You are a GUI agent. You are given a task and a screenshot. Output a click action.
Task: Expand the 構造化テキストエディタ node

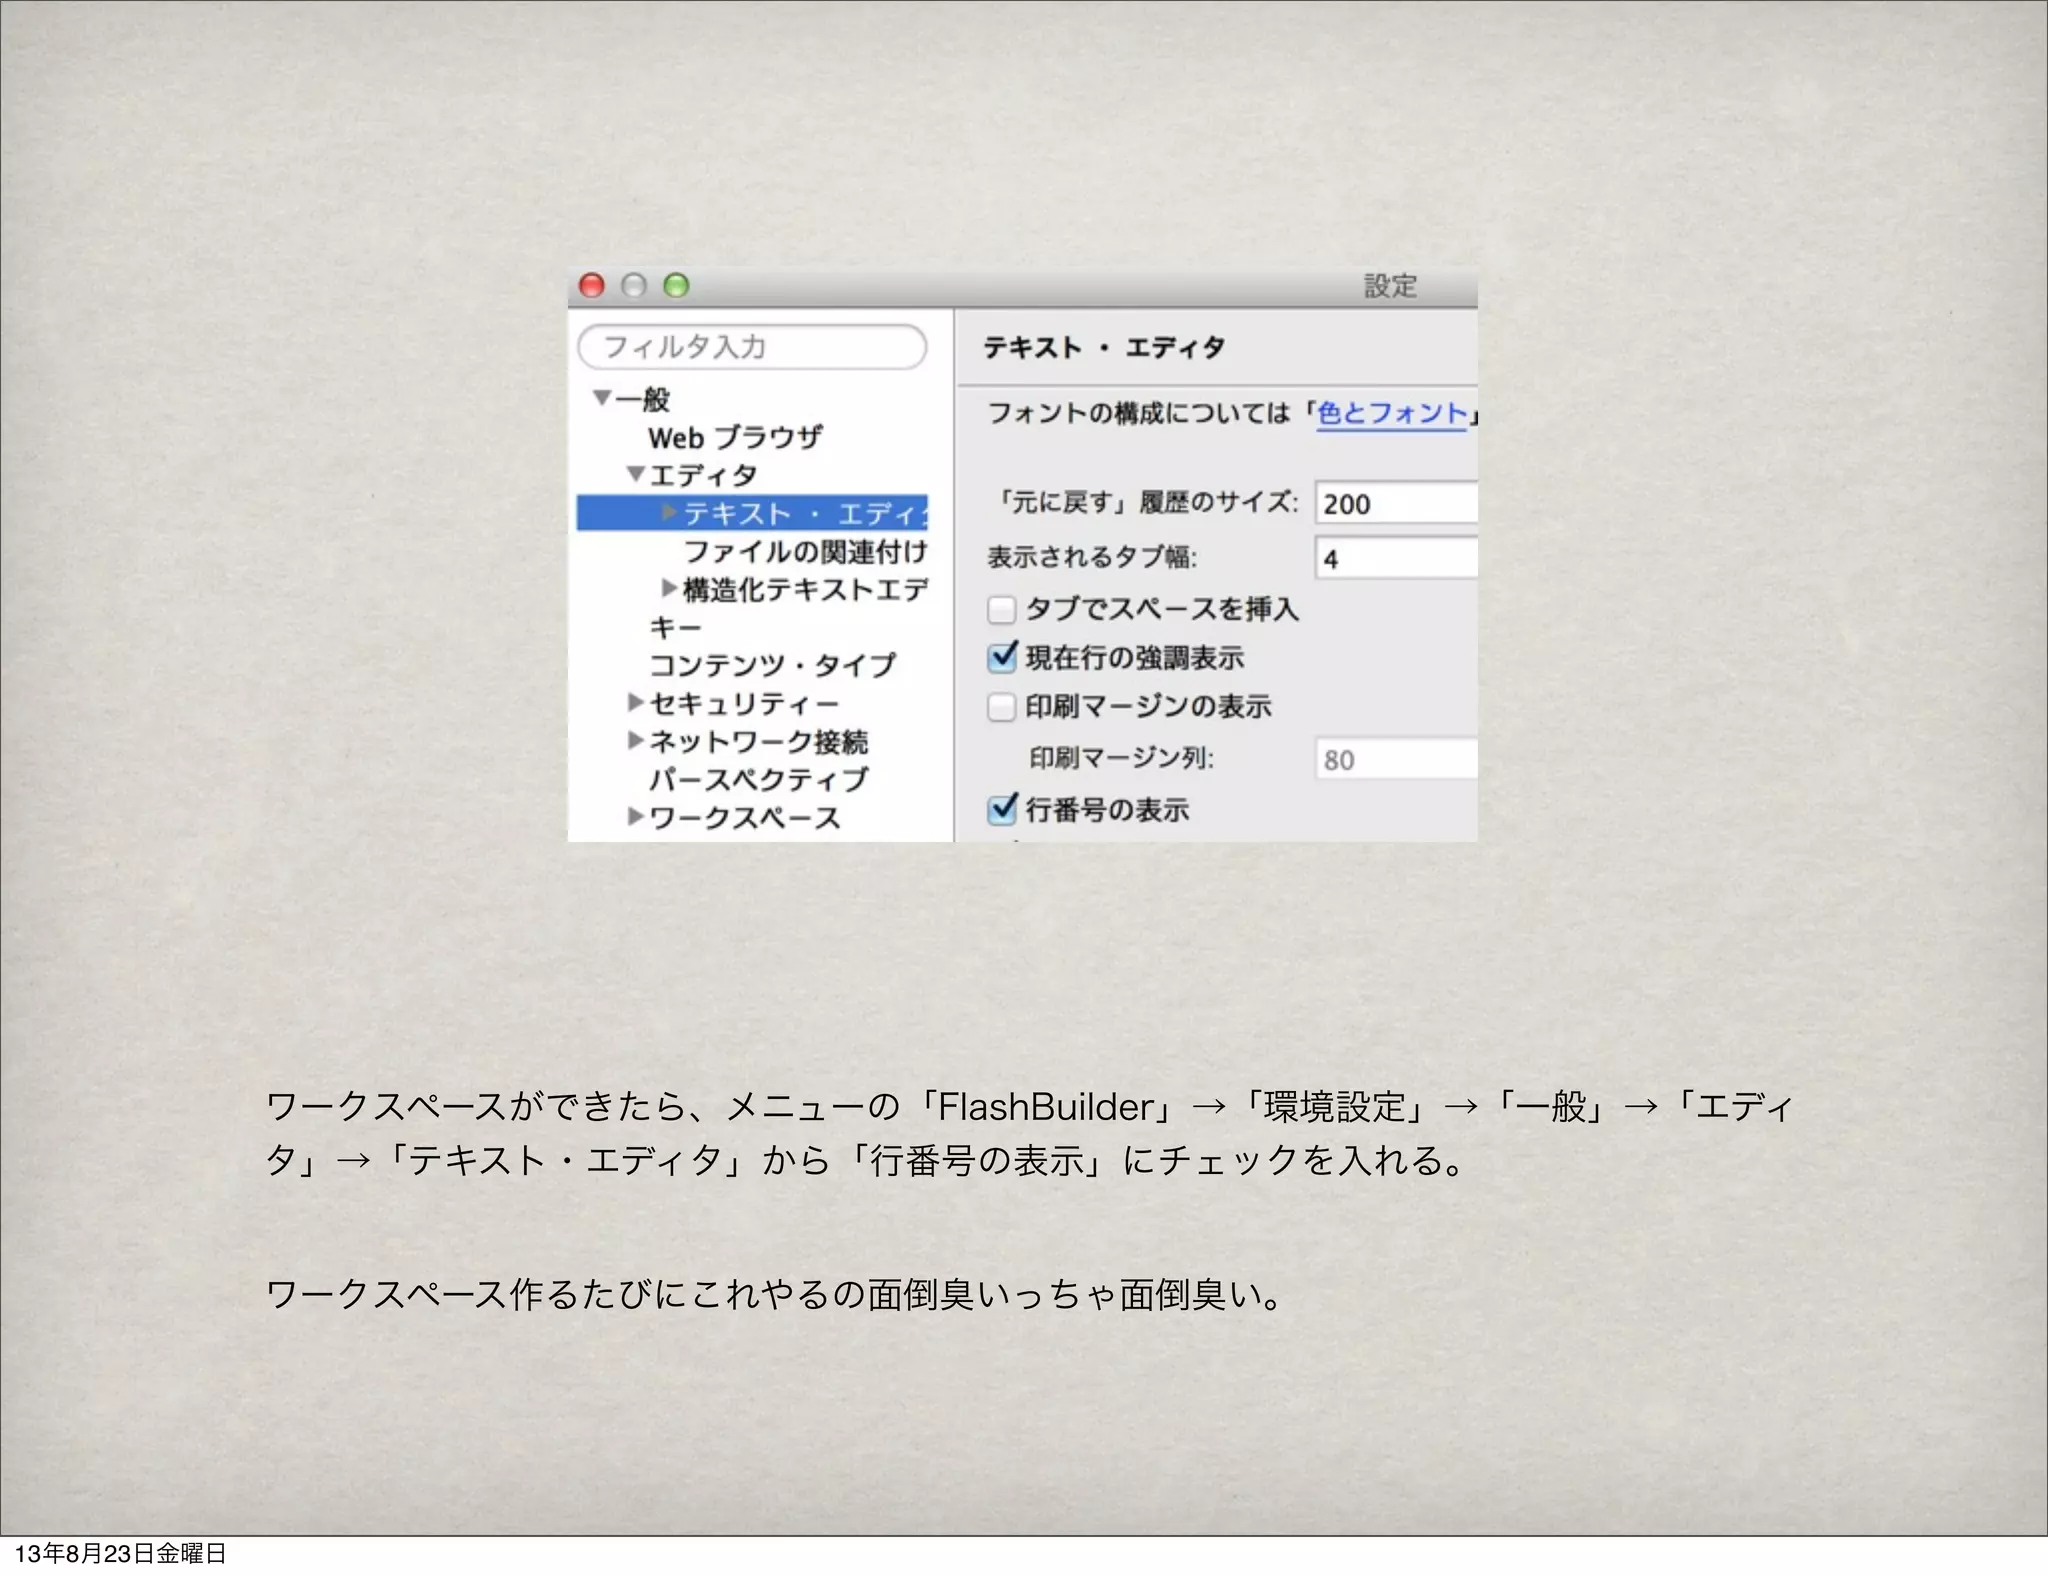click(670, 588)
